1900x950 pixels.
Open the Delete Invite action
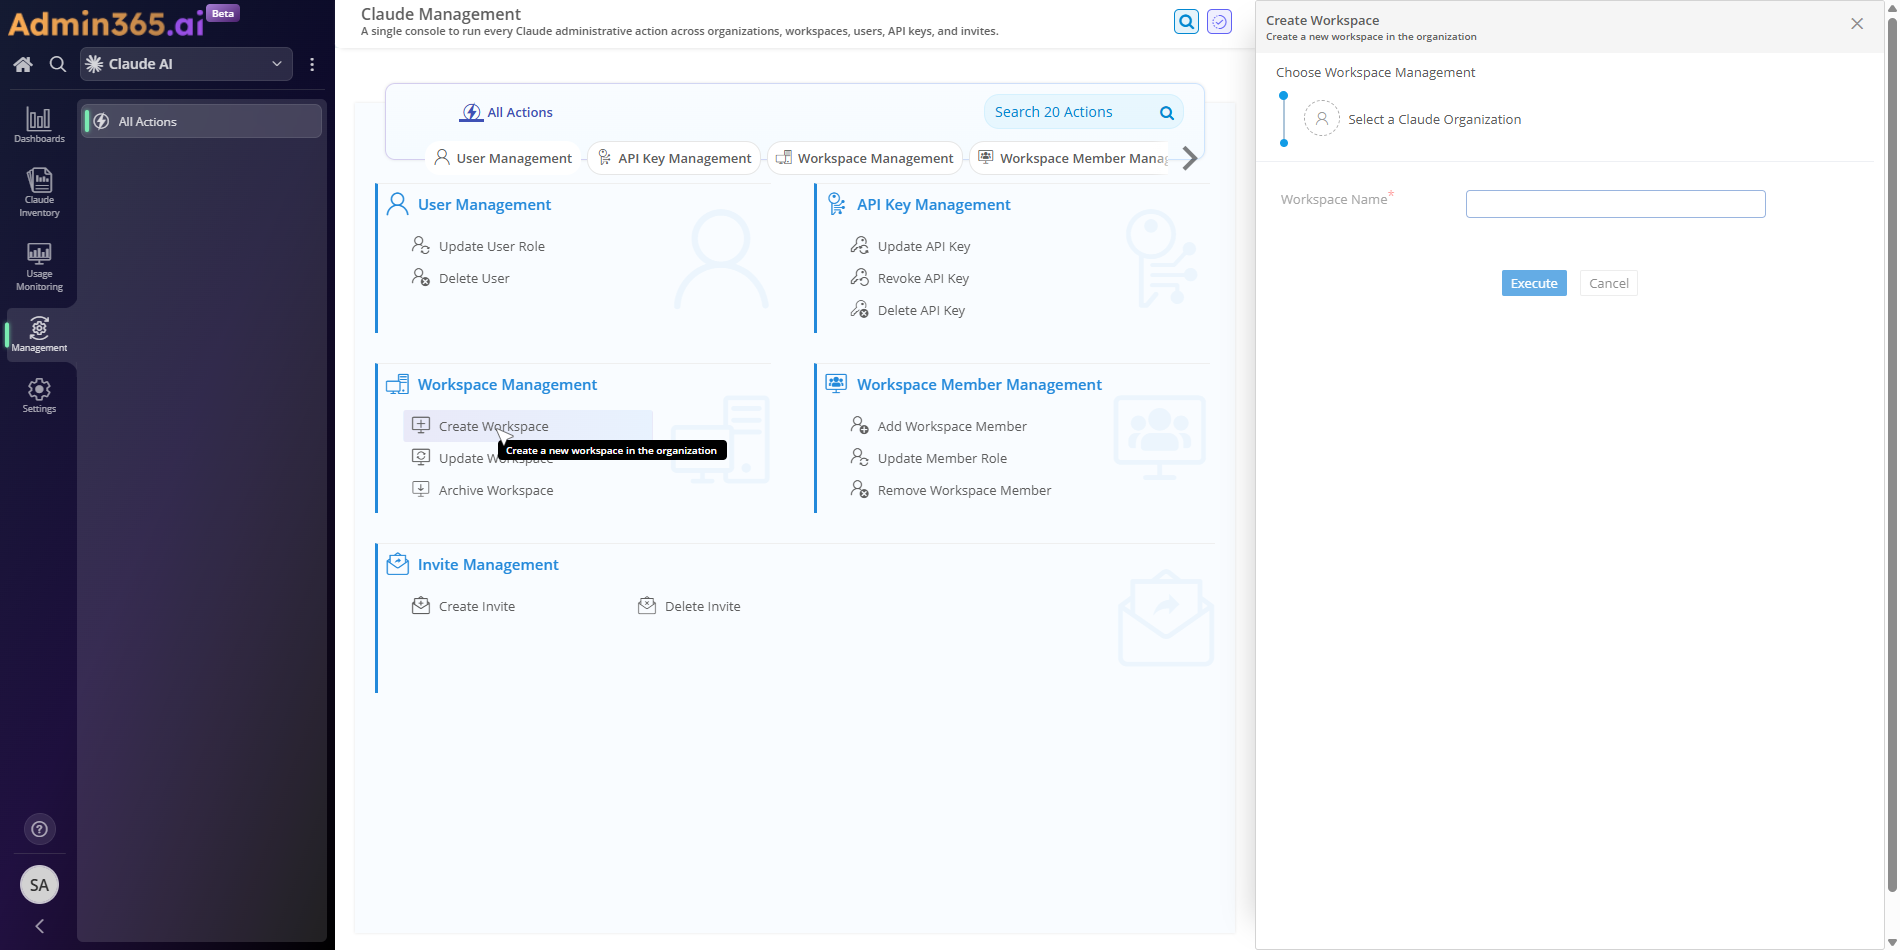point(690,606)
